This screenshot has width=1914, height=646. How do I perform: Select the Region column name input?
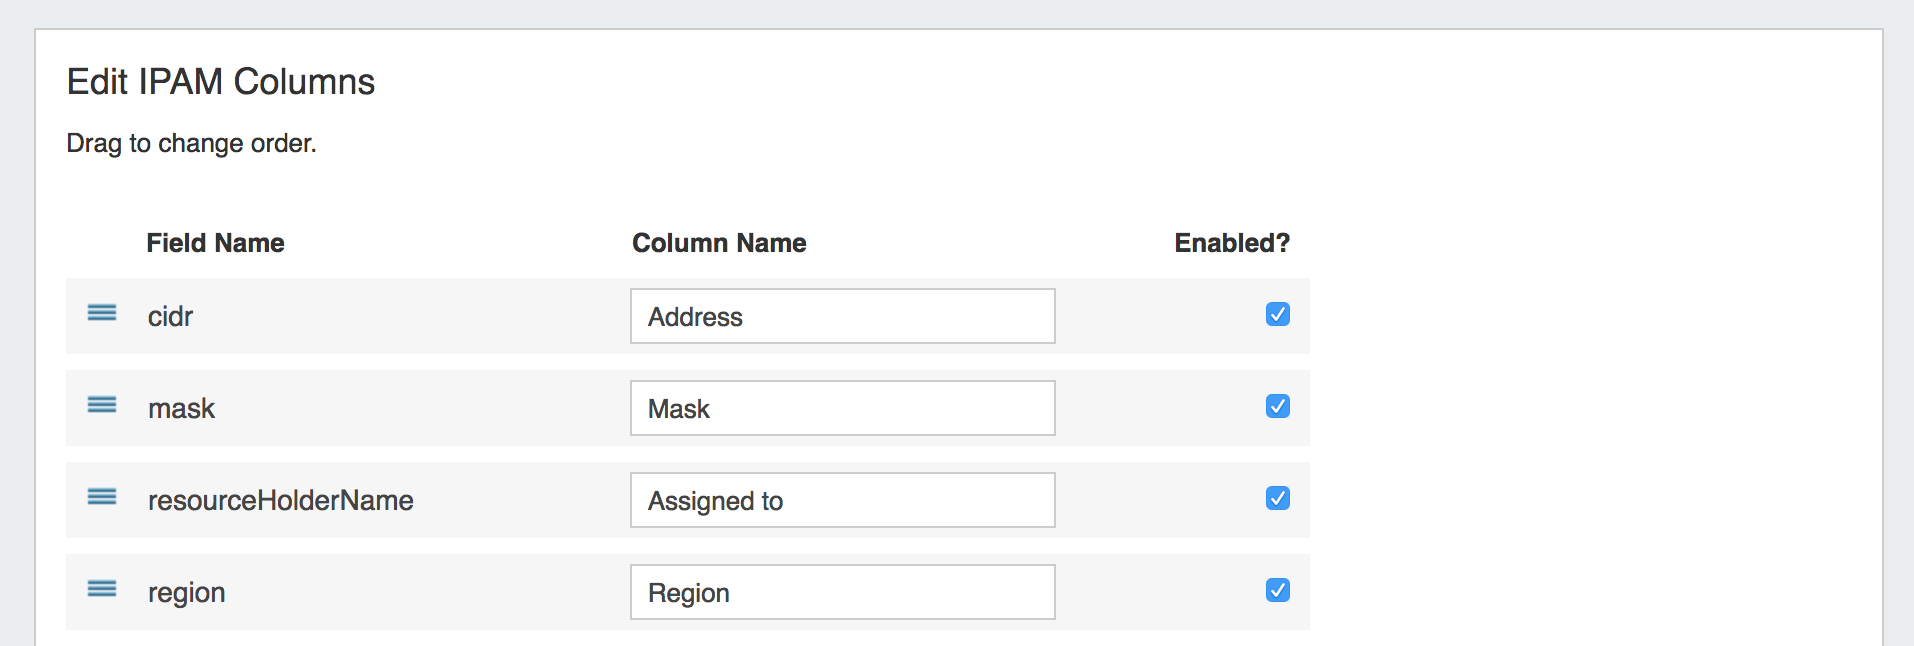click(842, 593)
